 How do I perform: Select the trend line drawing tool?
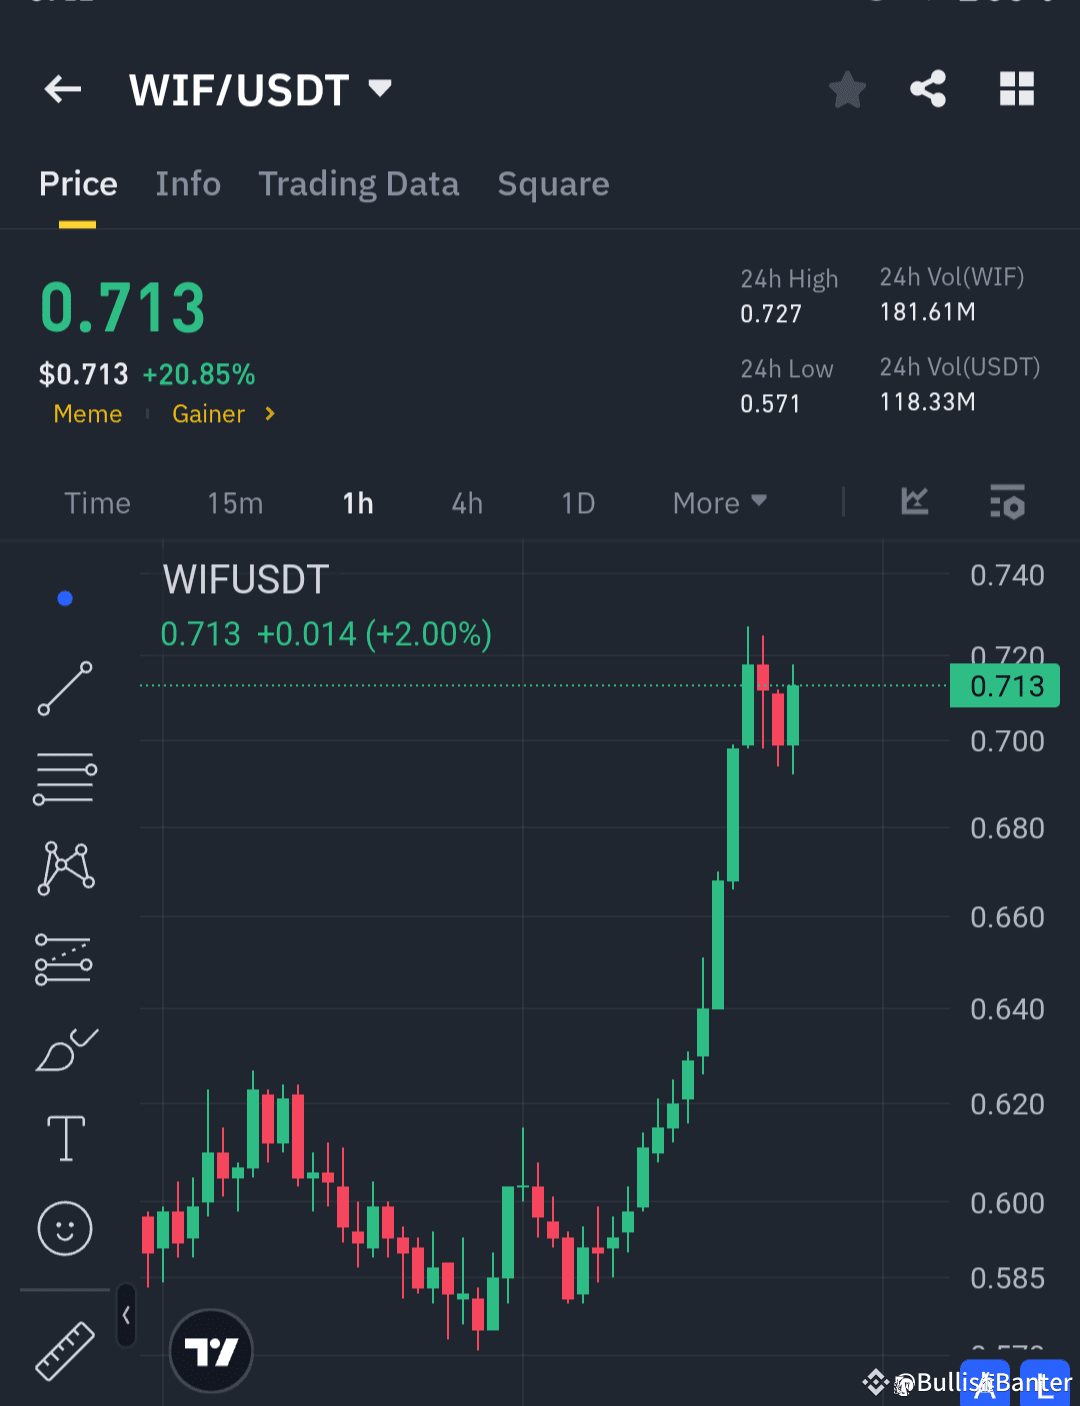click(x=64, y=689)
